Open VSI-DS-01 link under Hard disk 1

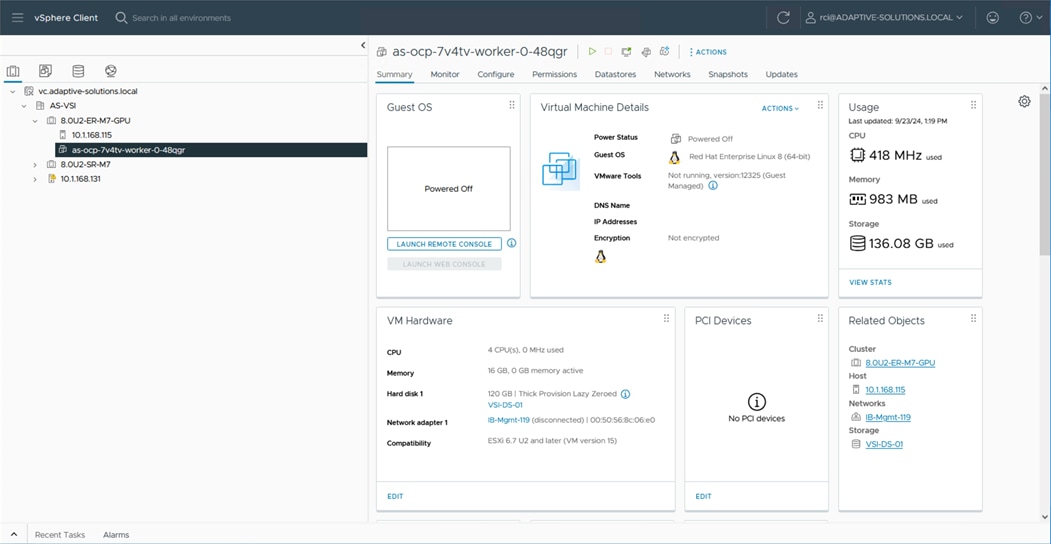coord(505,405)
